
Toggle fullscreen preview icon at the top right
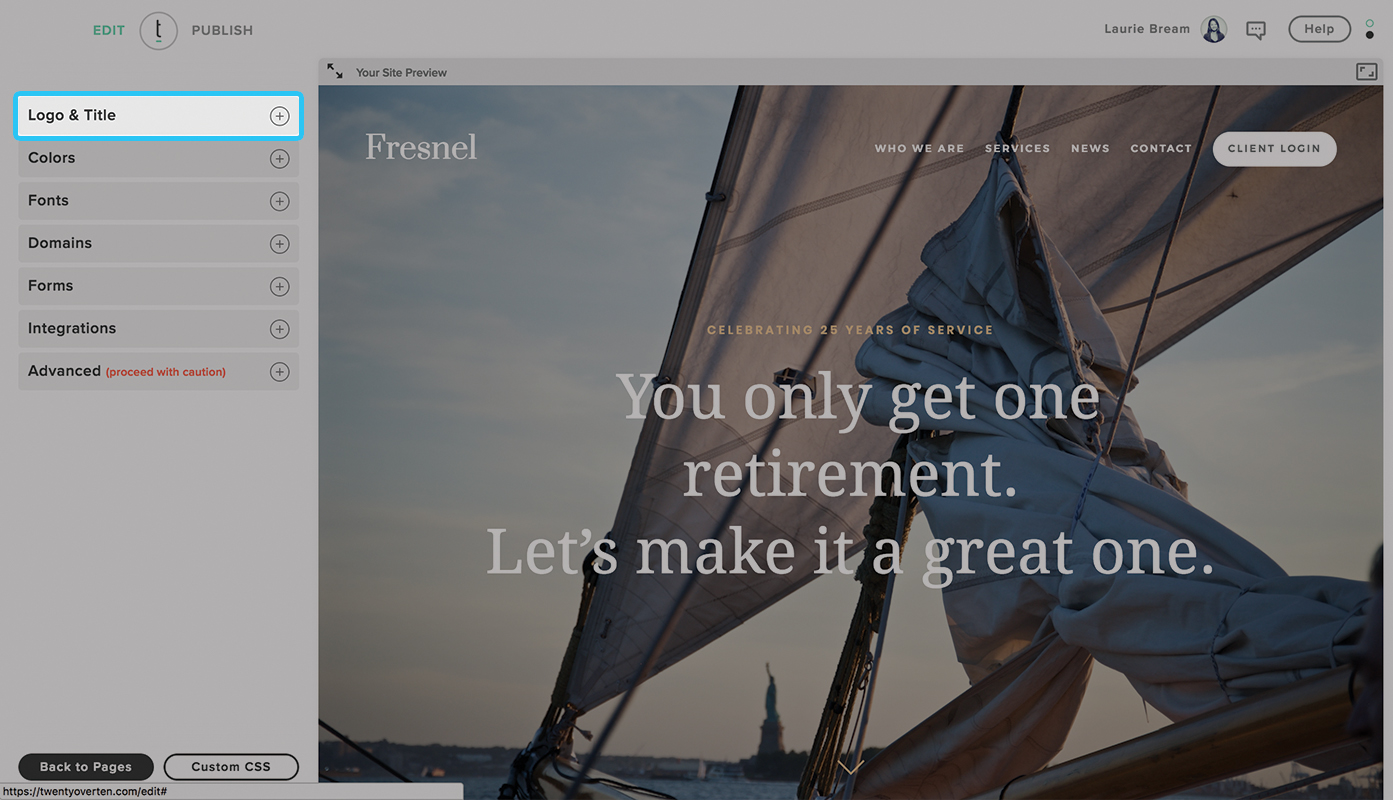tap(1367, 72)
